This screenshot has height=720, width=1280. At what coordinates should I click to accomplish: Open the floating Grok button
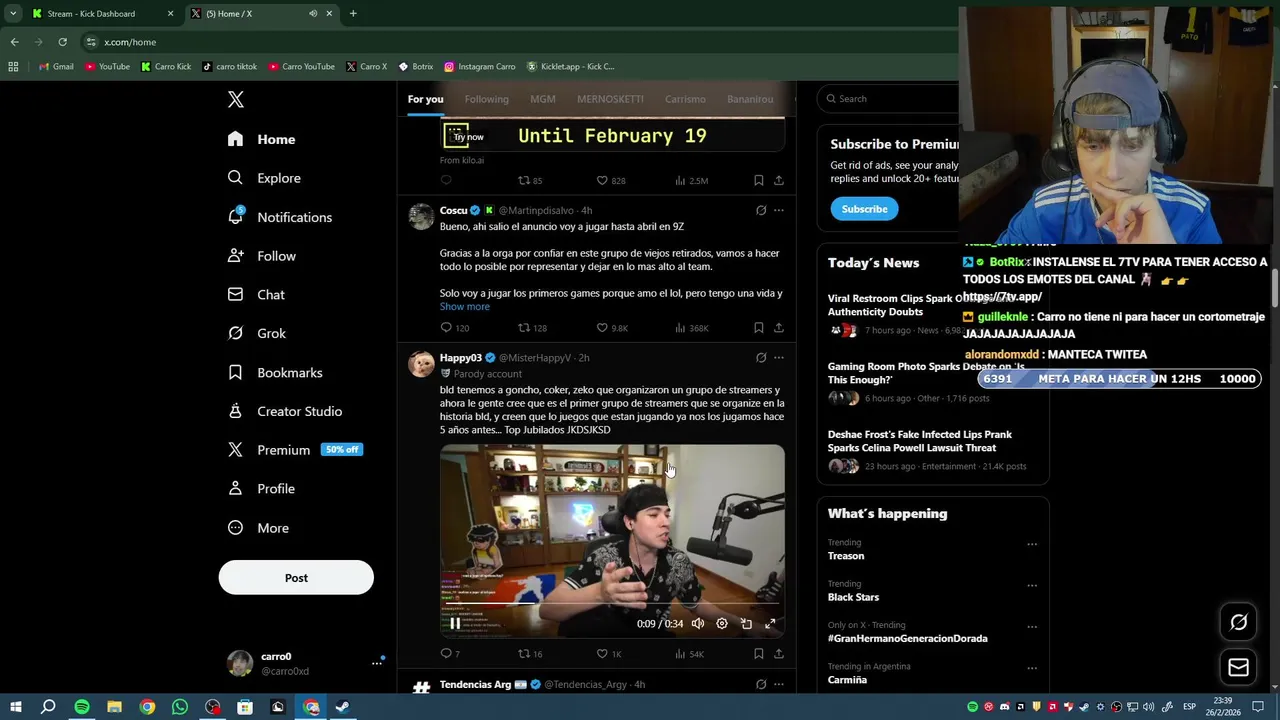coord(1238,622)
